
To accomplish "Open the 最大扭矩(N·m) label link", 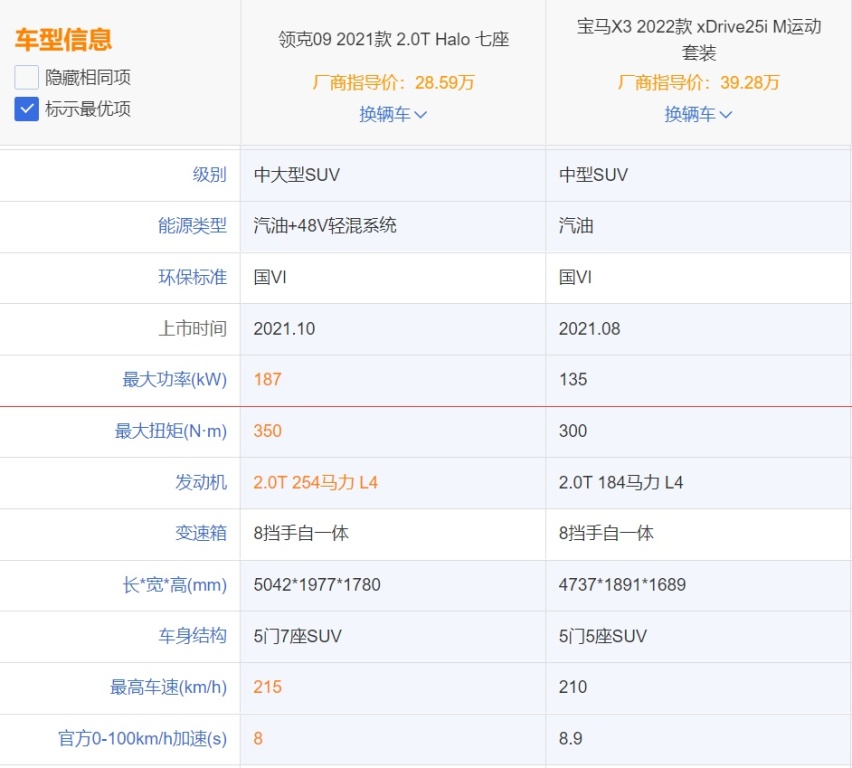I will (171, 431).
